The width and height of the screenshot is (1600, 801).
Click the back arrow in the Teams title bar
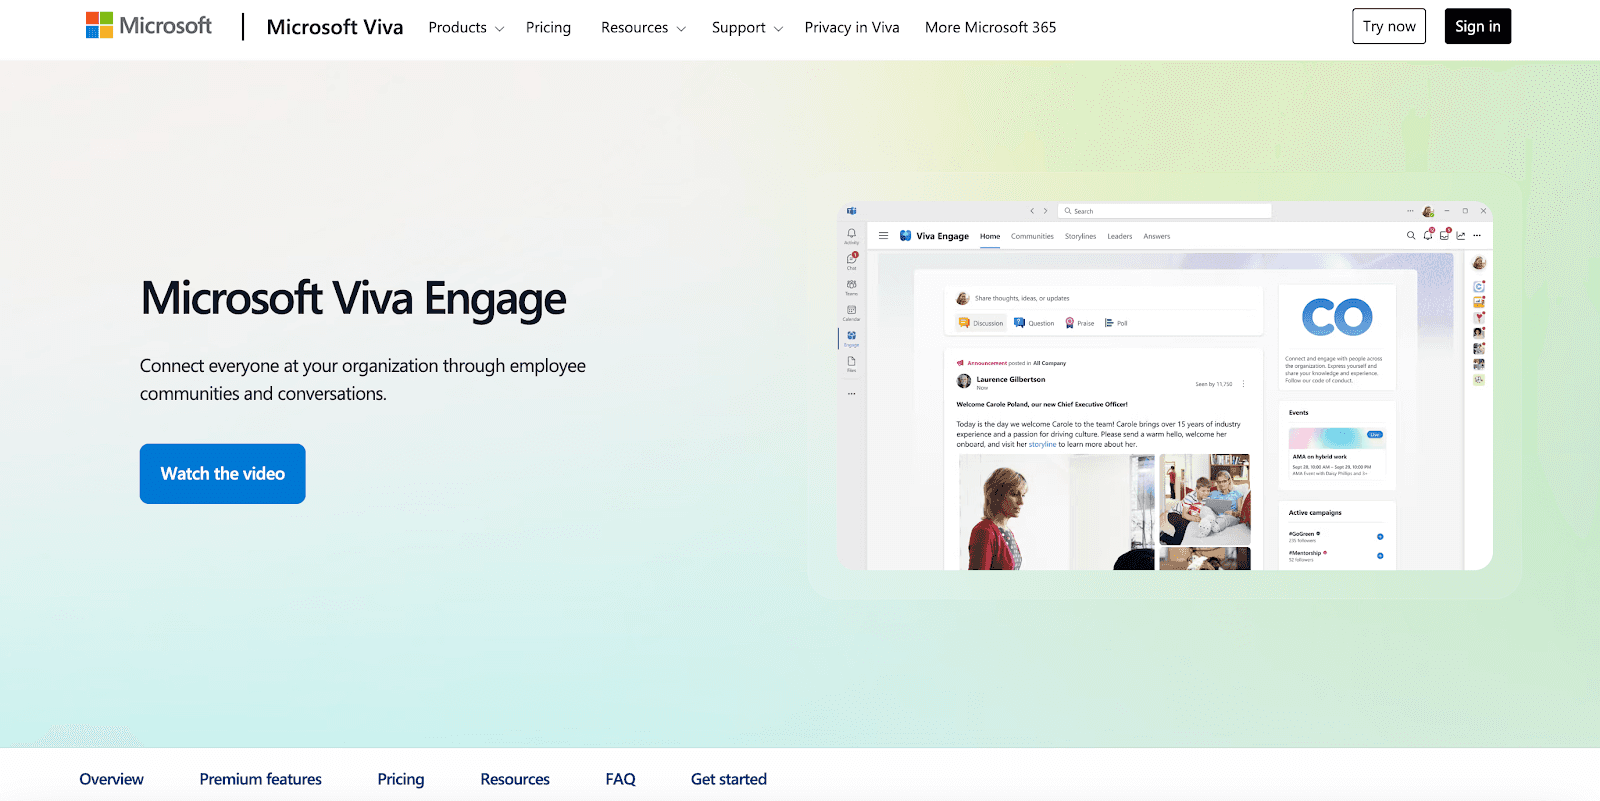point(1032,211)
